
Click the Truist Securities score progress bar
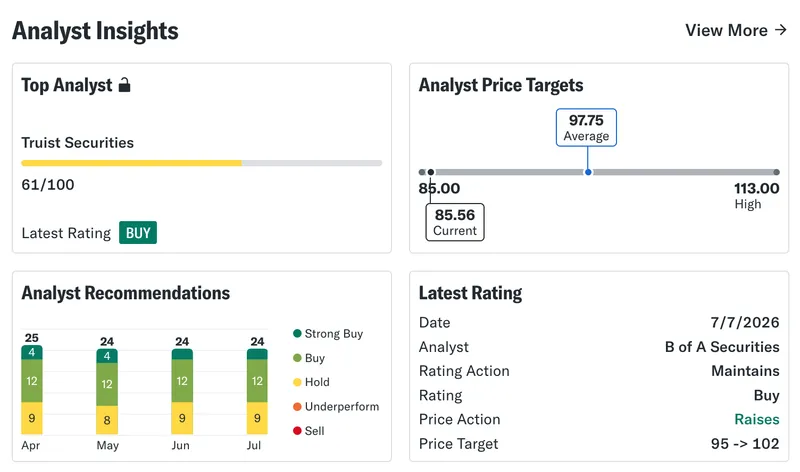202,163
